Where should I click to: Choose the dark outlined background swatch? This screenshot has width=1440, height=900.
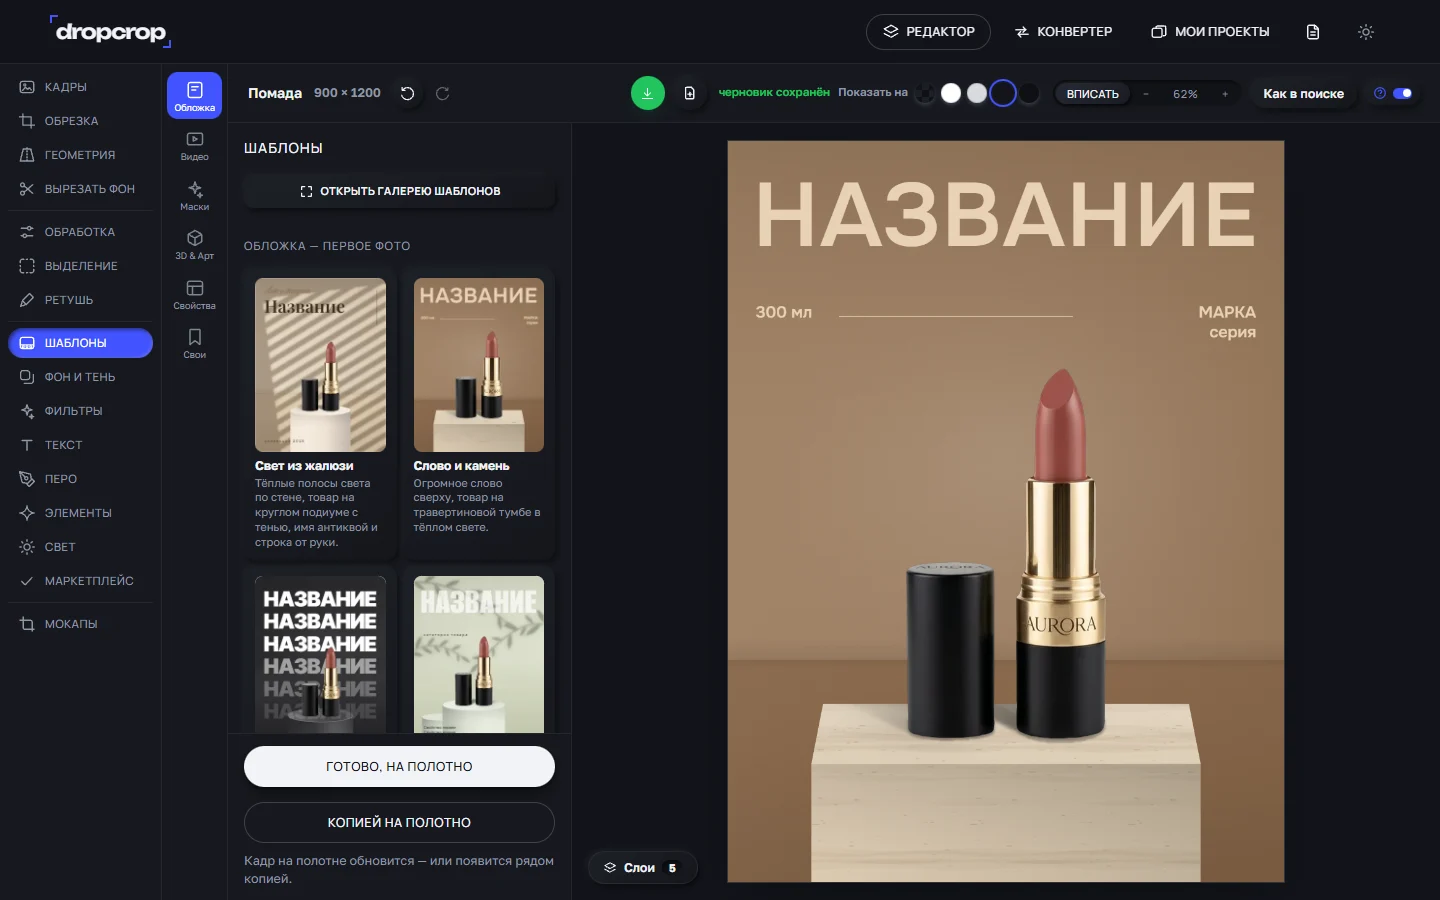[x=1003, y=93]
